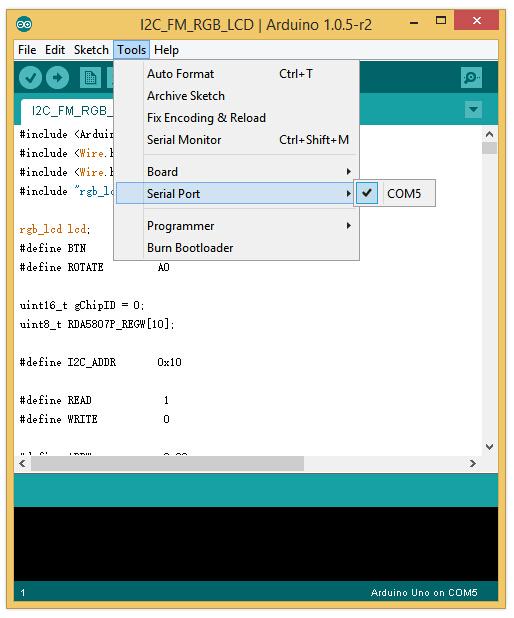Click the vertical scrollbar up arrow
Screen dimensions: 514x618
pos(490,134)
